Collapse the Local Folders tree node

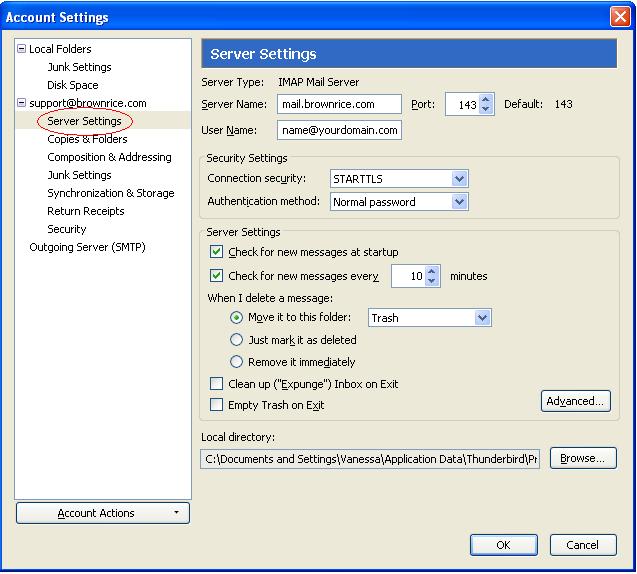pyautogui.click(x=22, y=49)
